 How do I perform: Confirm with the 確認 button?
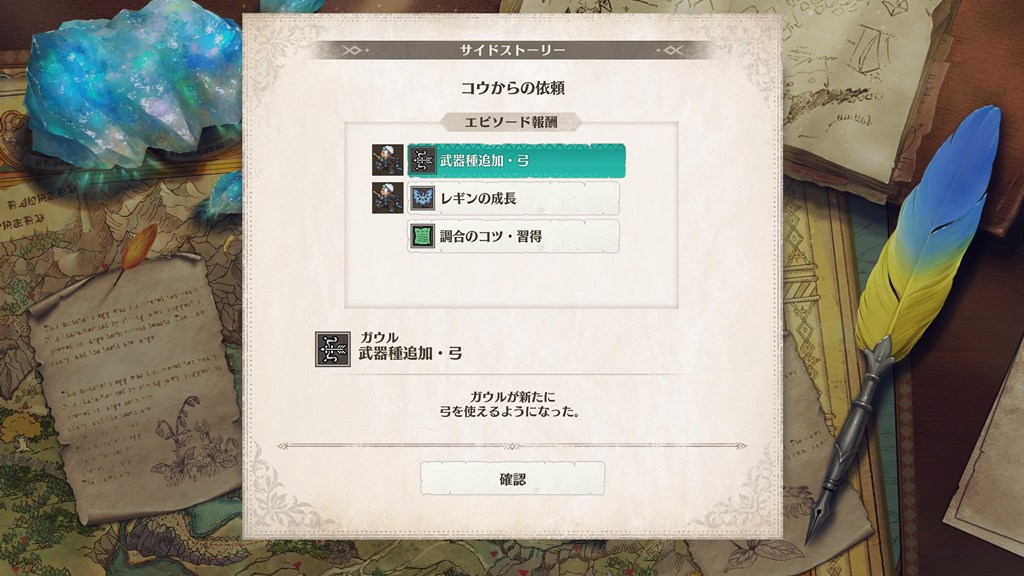pos(513,479)
